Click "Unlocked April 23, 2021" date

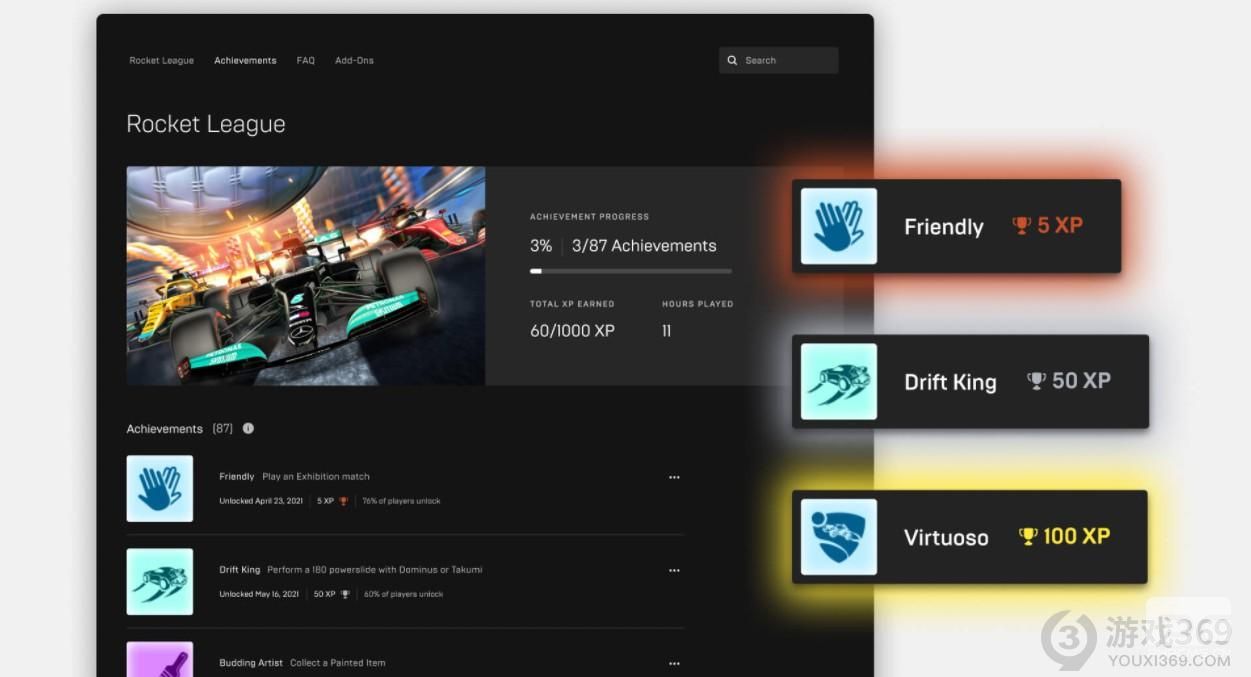(261, 501)
